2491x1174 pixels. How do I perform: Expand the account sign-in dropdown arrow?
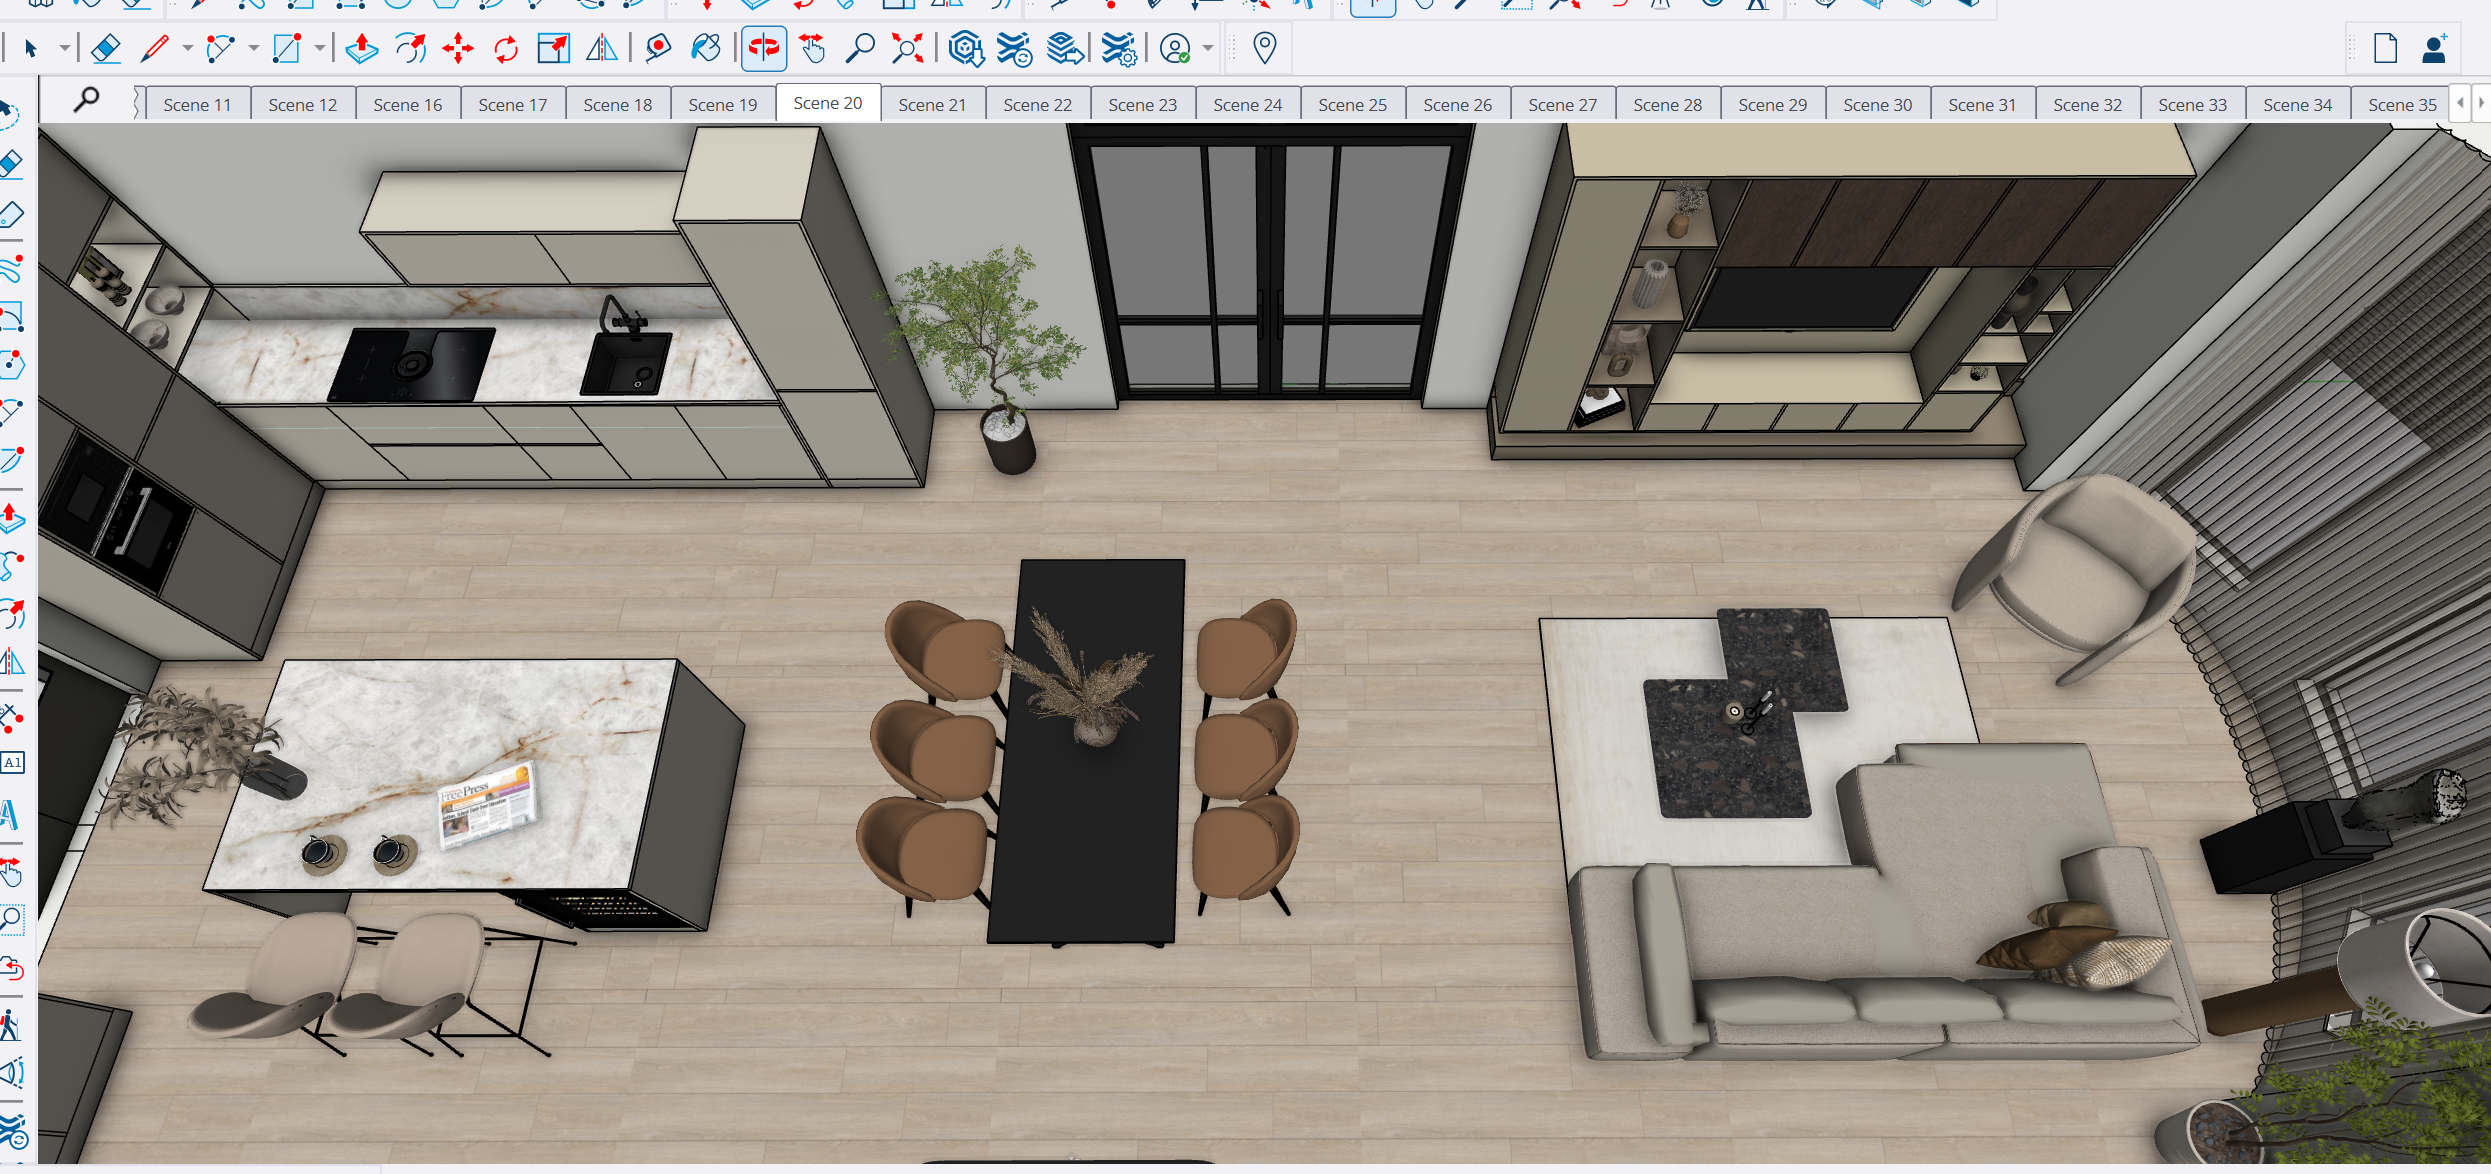(1208, 48)
